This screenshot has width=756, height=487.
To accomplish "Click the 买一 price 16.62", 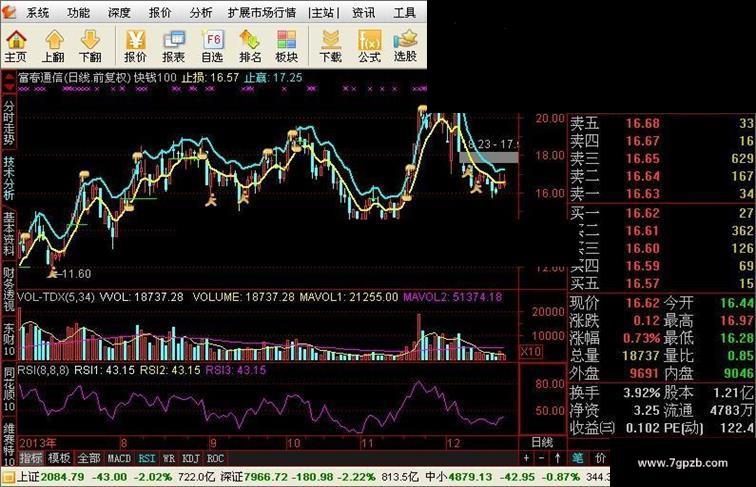I will [x=642, y=213].
